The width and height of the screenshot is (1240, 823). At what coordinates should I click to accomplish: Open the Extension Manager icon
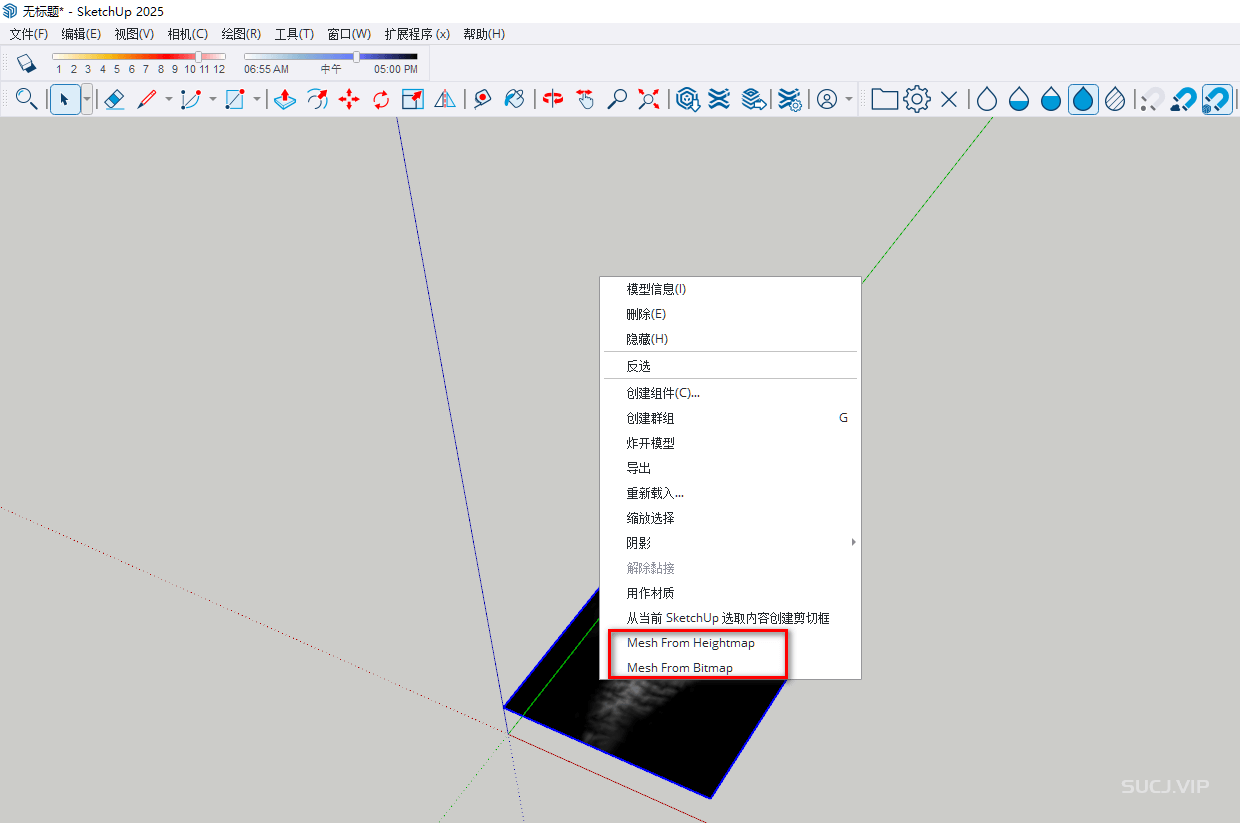(789, 99)
